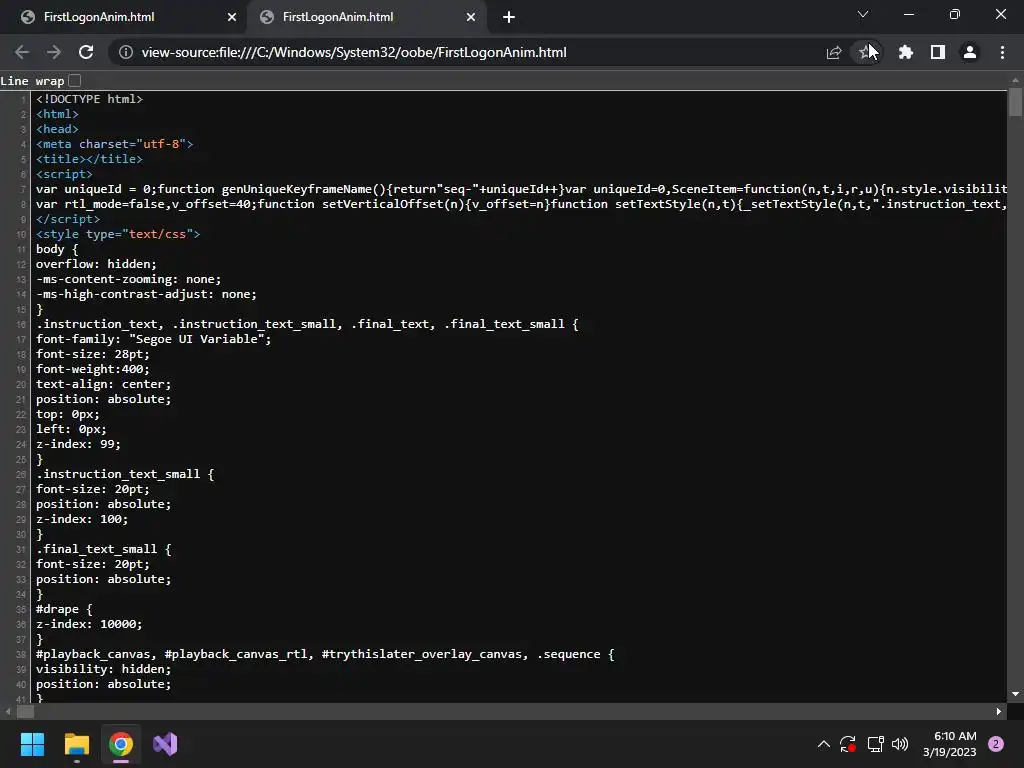The width and height of the screenshot is (1024, 768).
Task: Click the Chrome taskbar icon
Action: coord(121,744)
